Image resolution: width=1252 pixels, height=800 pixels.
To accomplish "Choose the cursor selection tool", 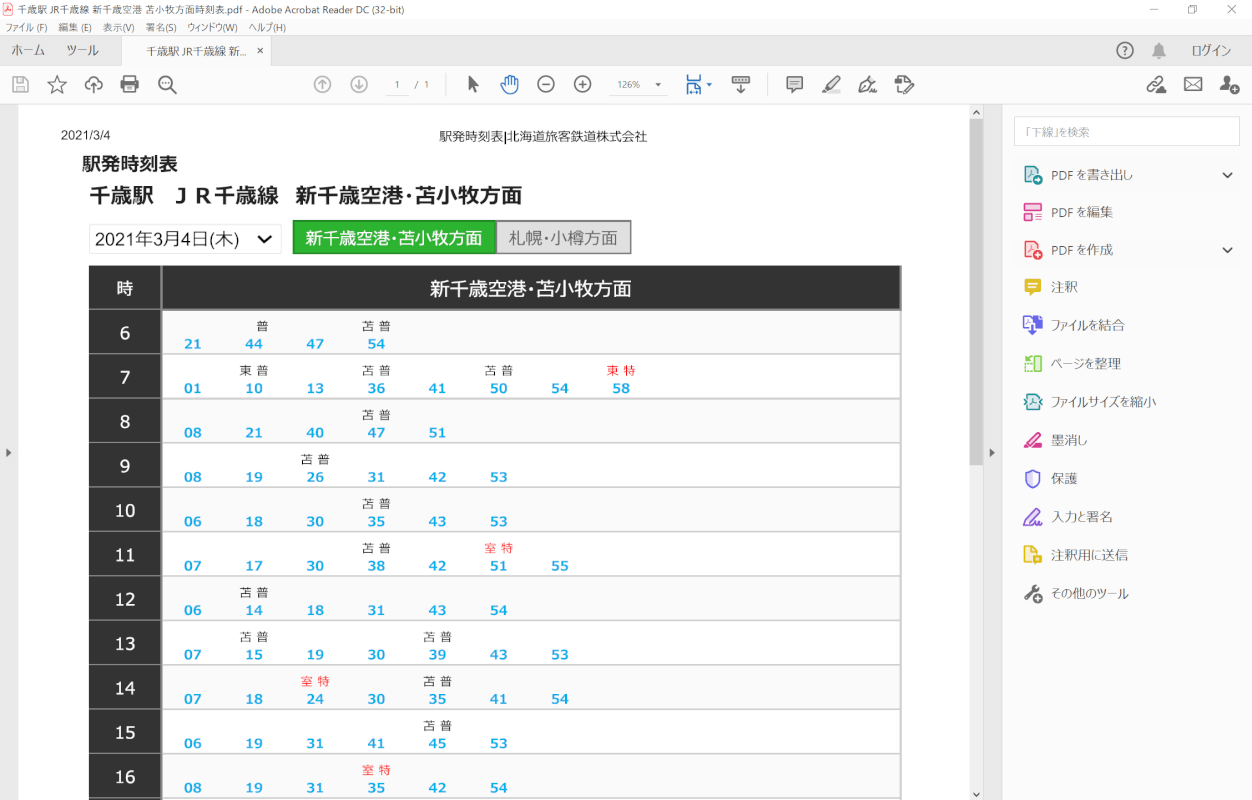I will pos(473,85).
